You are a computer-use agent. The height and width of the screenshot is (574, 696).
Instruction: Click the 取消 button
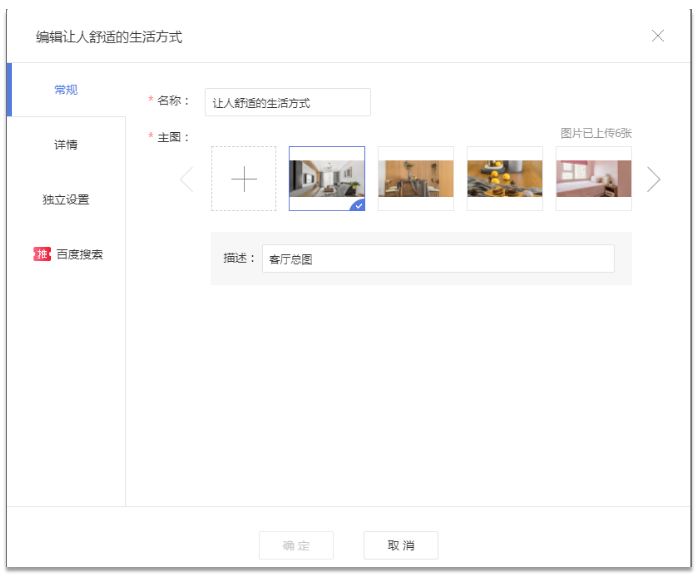pyautogui.click(x=401, y=545)
